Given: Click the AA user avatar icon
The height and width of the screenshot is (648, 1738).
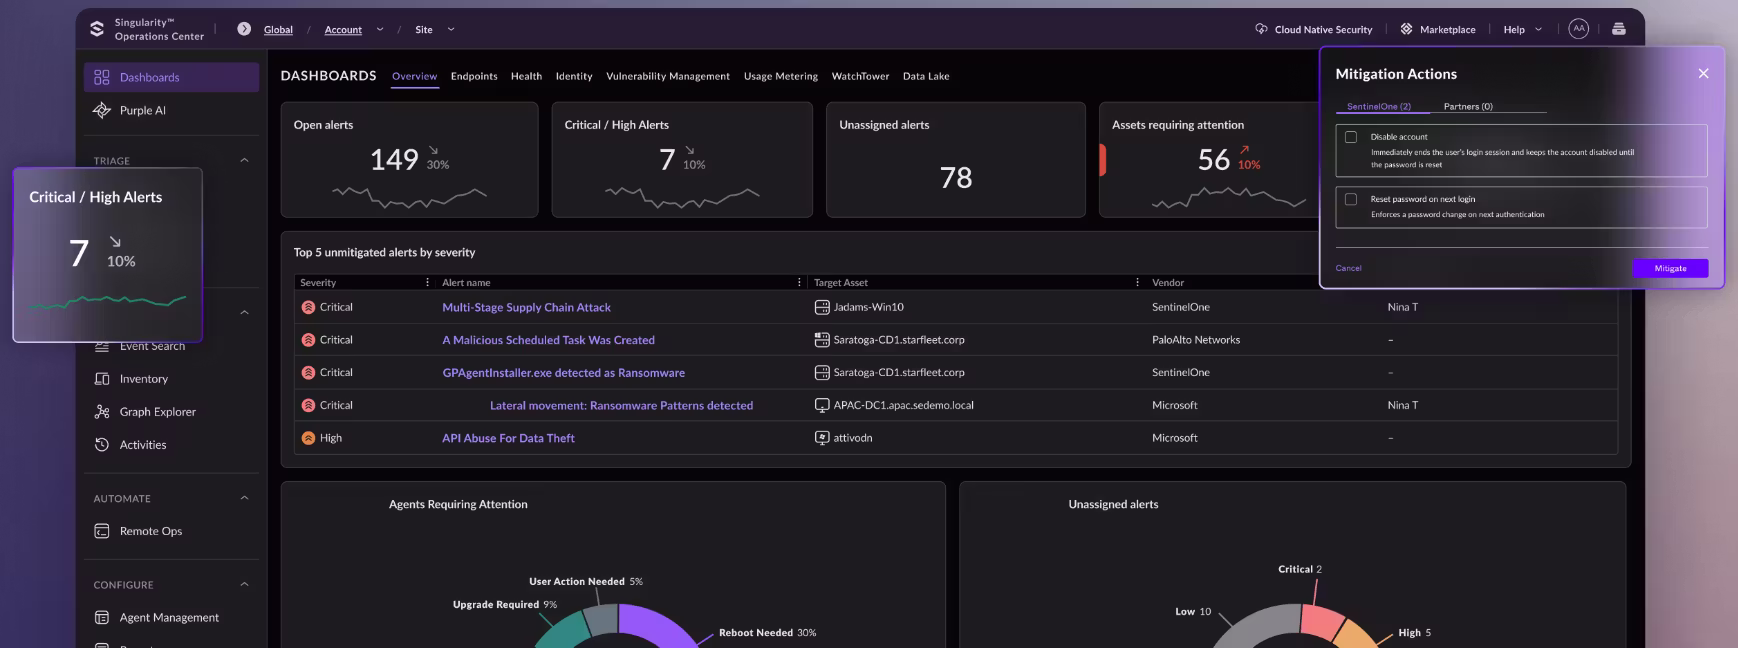Looking at the screenshot, I should (1578, 29).
